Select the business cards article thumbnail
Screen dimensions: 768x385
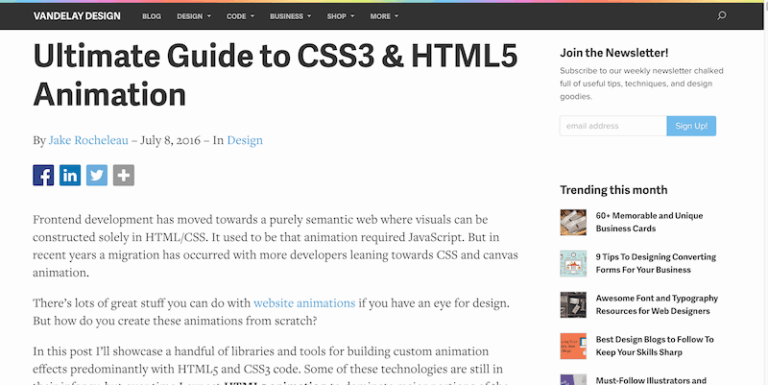[x=573, y=222]
